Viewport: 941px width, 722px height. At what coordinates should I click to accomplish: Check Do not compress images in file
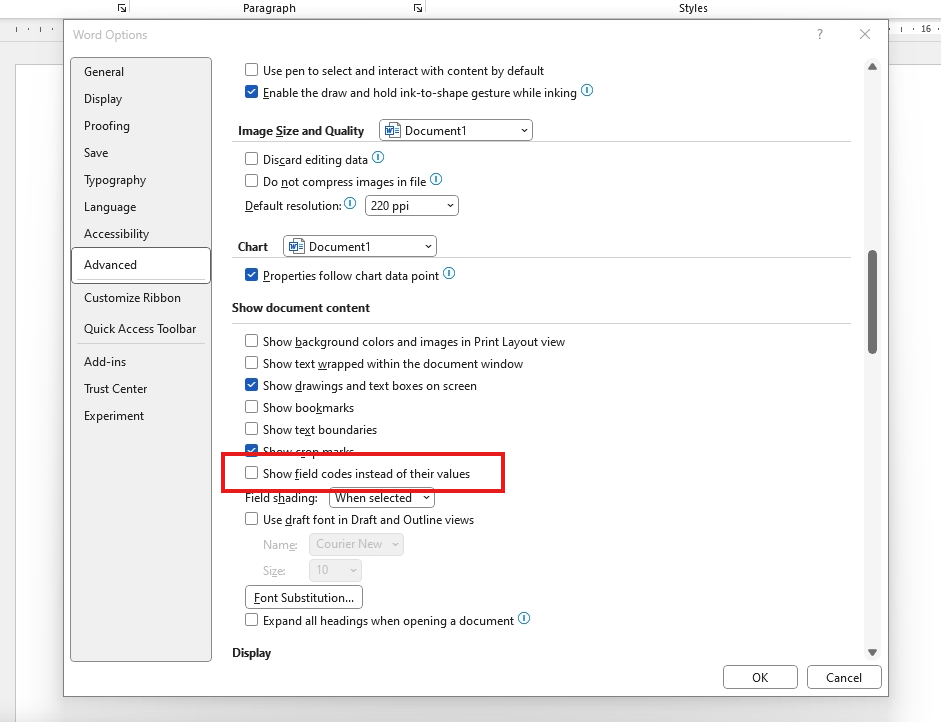pos(251,181)
